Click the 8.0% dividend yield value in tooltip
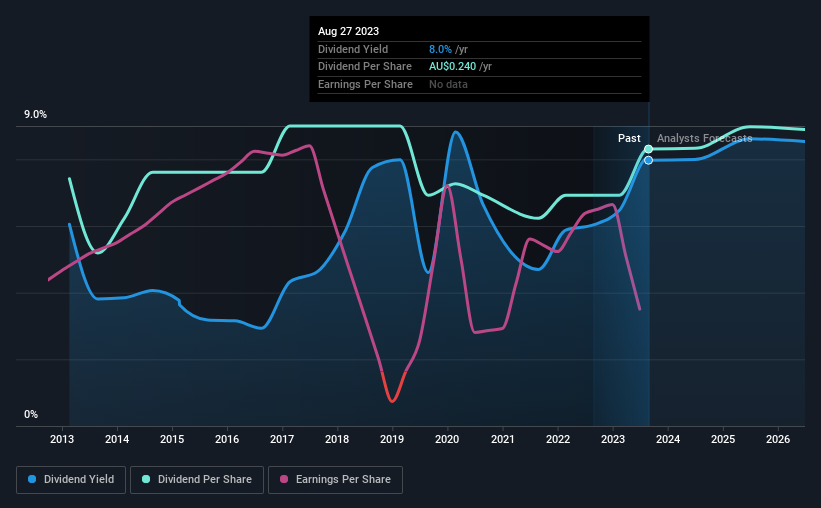821x508 pixels. click(440, 49)
